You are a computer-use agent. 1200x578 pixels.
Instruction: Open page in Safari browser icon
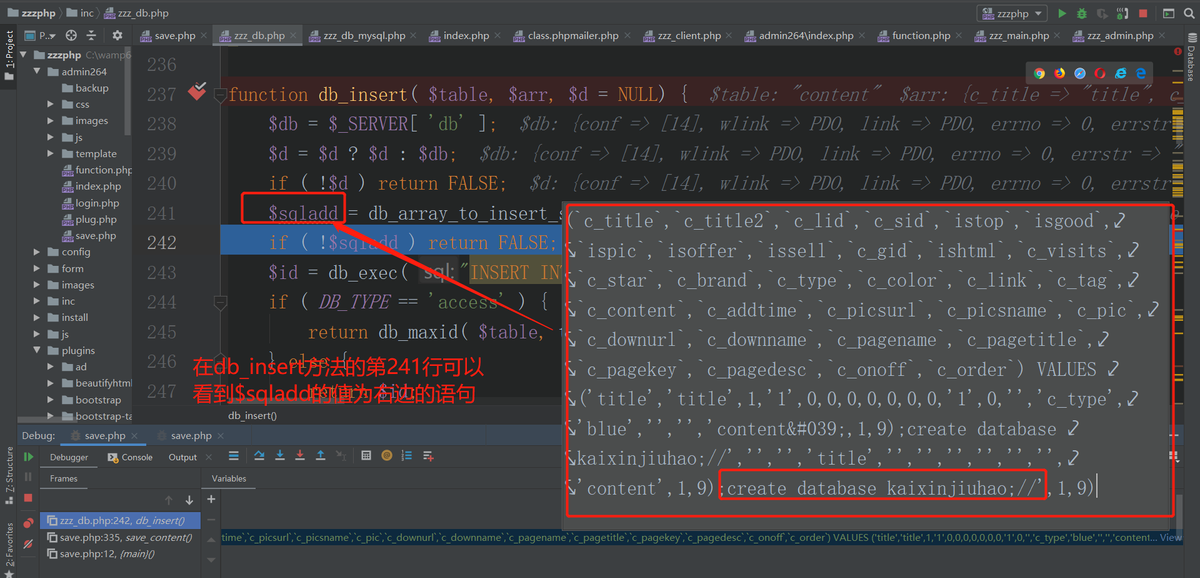tap(1080, 73)
